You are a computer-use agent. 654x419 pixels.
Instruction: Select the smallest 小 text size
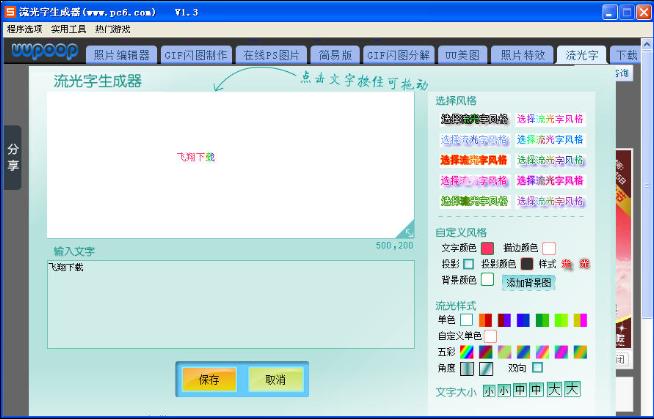[489, 390]
